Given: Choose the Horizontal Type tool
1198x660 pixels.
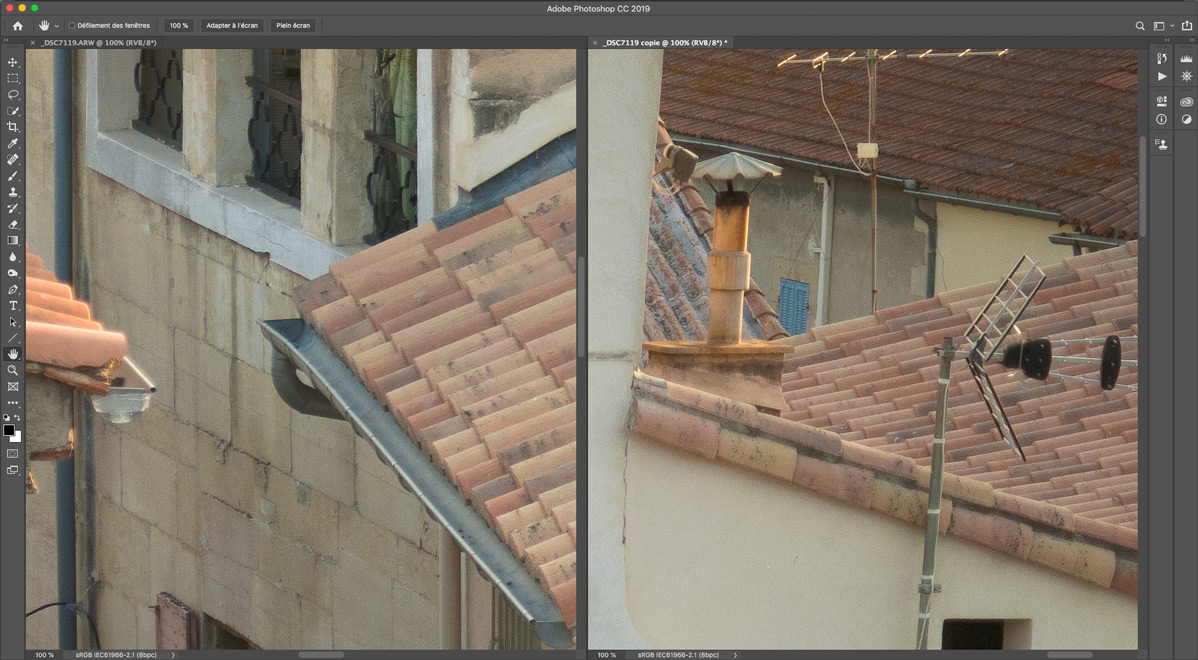Looking at the screenshot, I should tap(13, 306).
